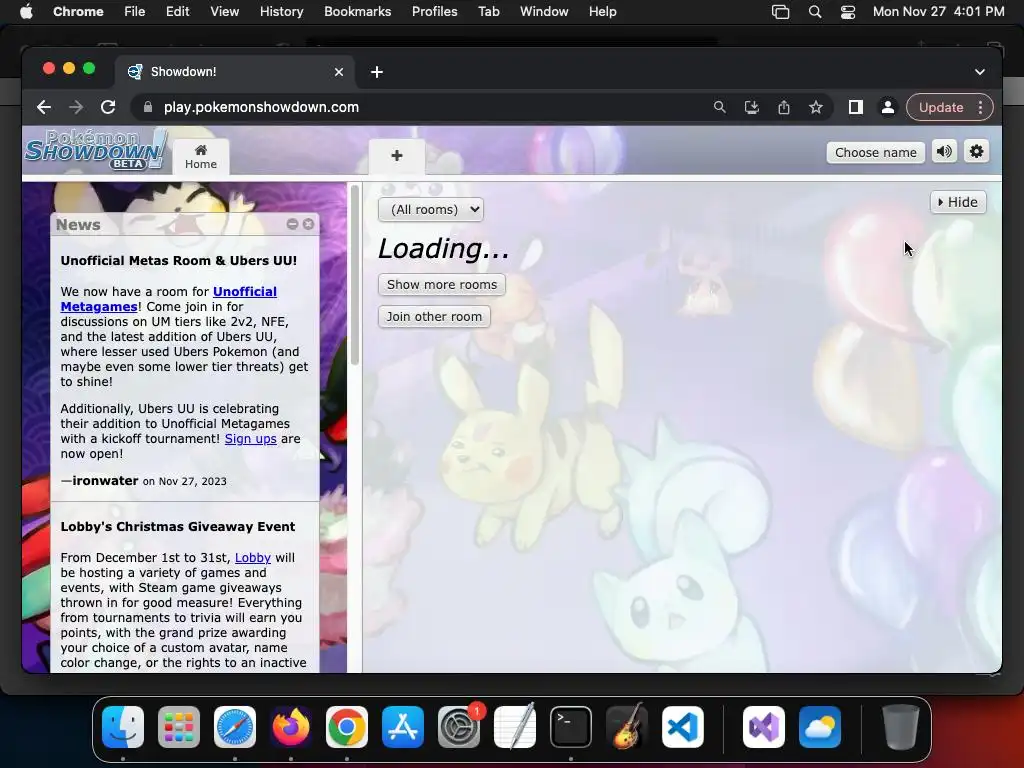
Task: Open the (All rooms) dropdown
Action: click(x=430, y=210)
